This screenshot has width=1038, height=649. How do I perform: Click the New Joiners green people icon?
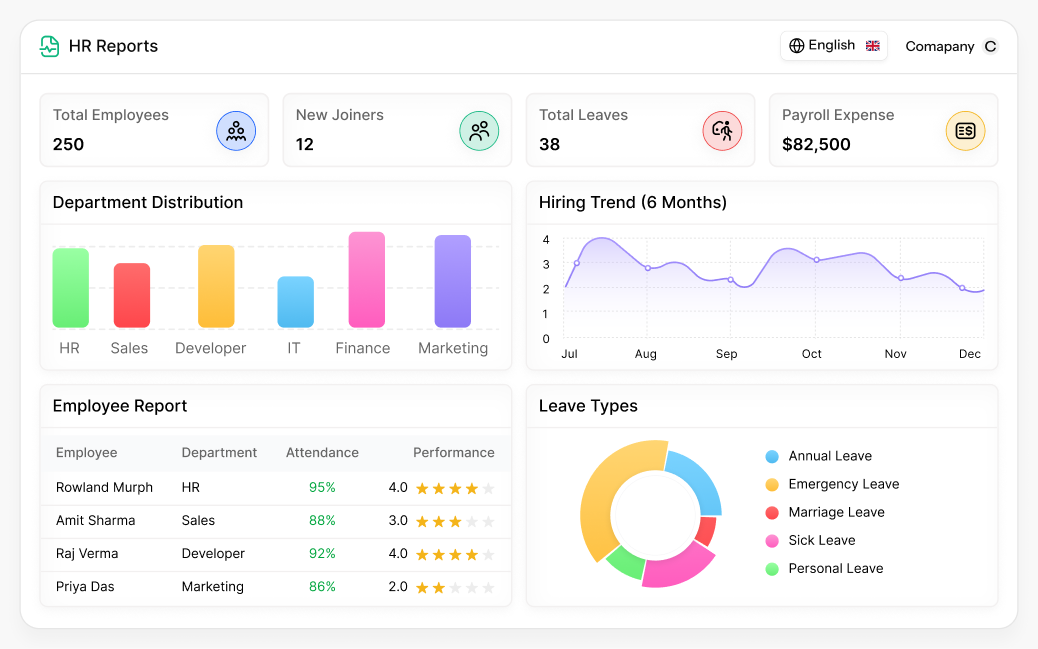[x=479, y=131]
